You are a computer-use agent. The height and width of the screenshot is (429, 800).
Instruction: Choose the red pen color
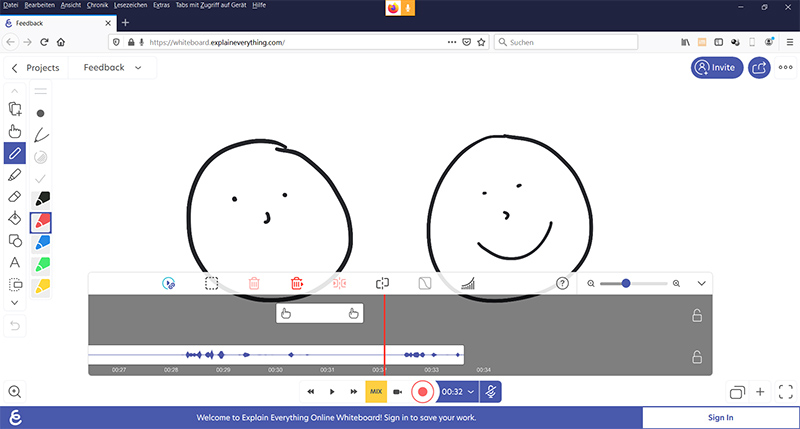point(41,222)
